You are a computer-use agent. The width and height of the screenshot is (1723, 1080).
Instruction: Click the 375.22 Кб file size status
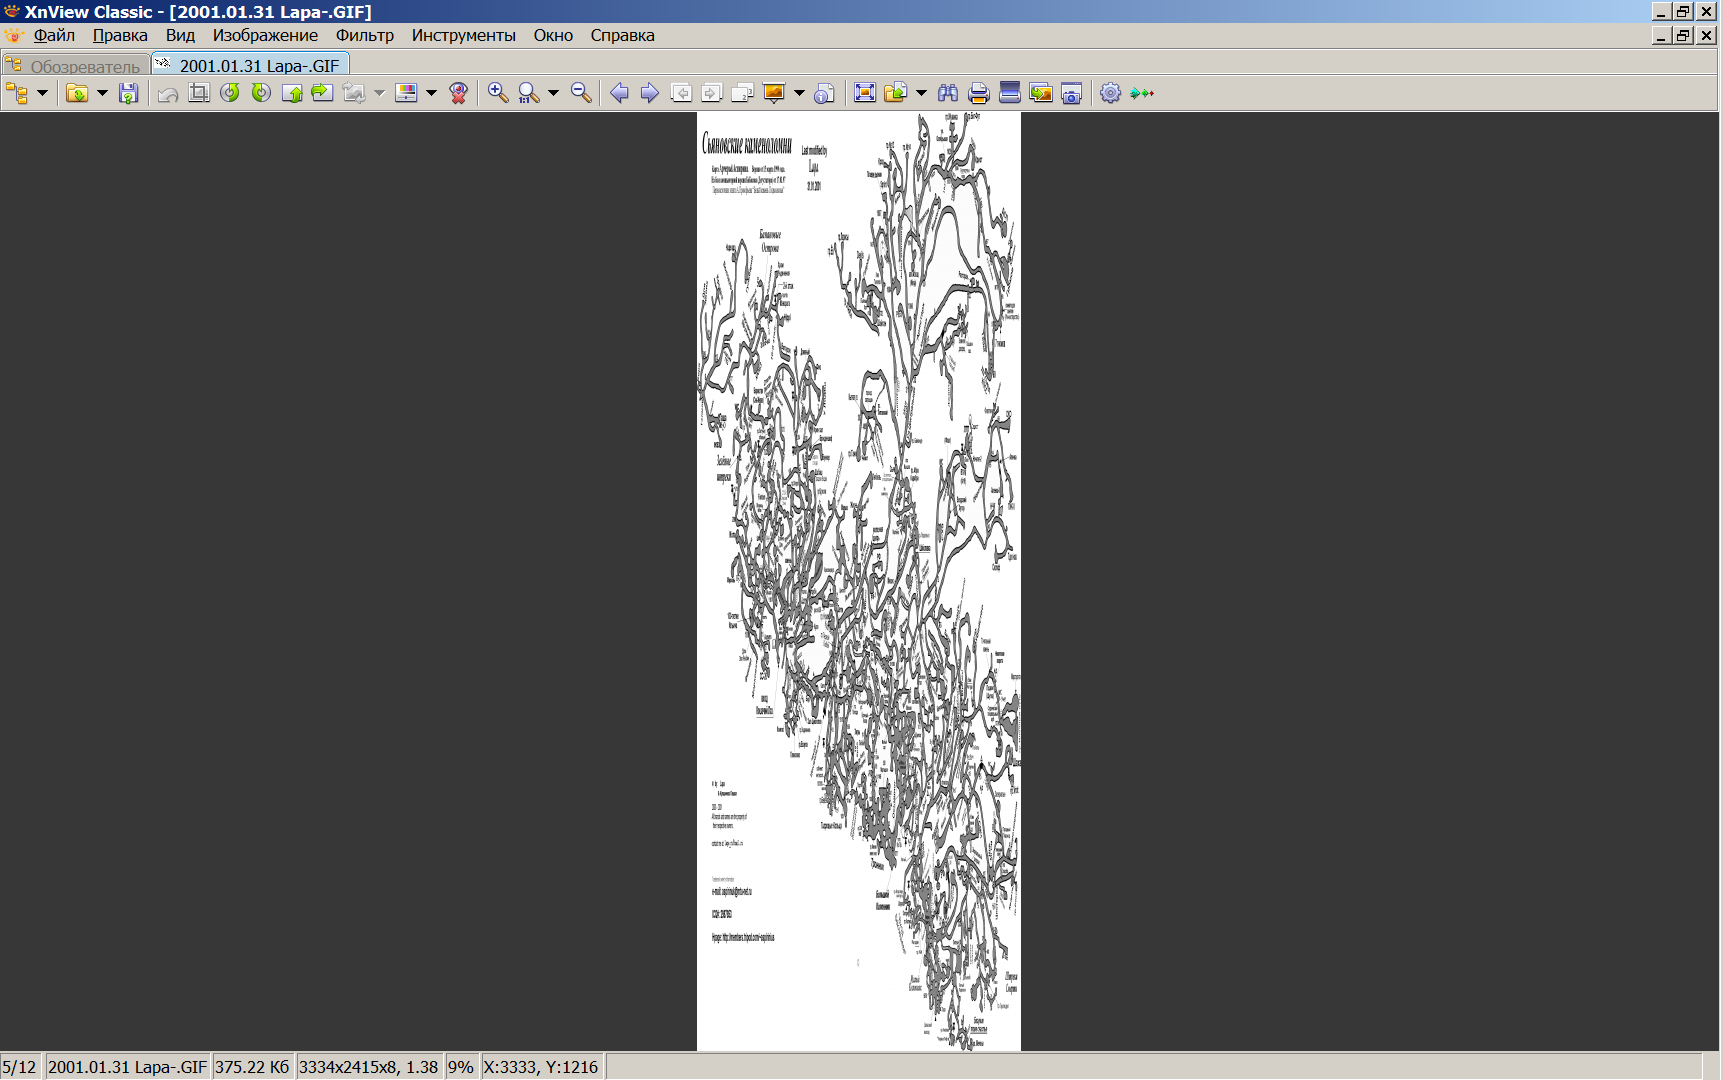[252, 1067]
